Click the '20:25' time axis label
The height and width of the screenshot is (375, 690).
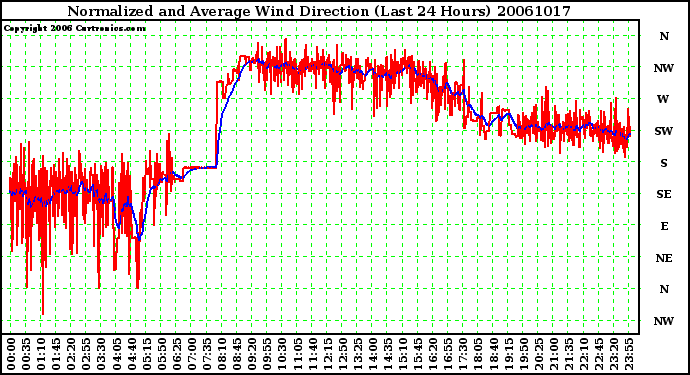coord(538,354)
